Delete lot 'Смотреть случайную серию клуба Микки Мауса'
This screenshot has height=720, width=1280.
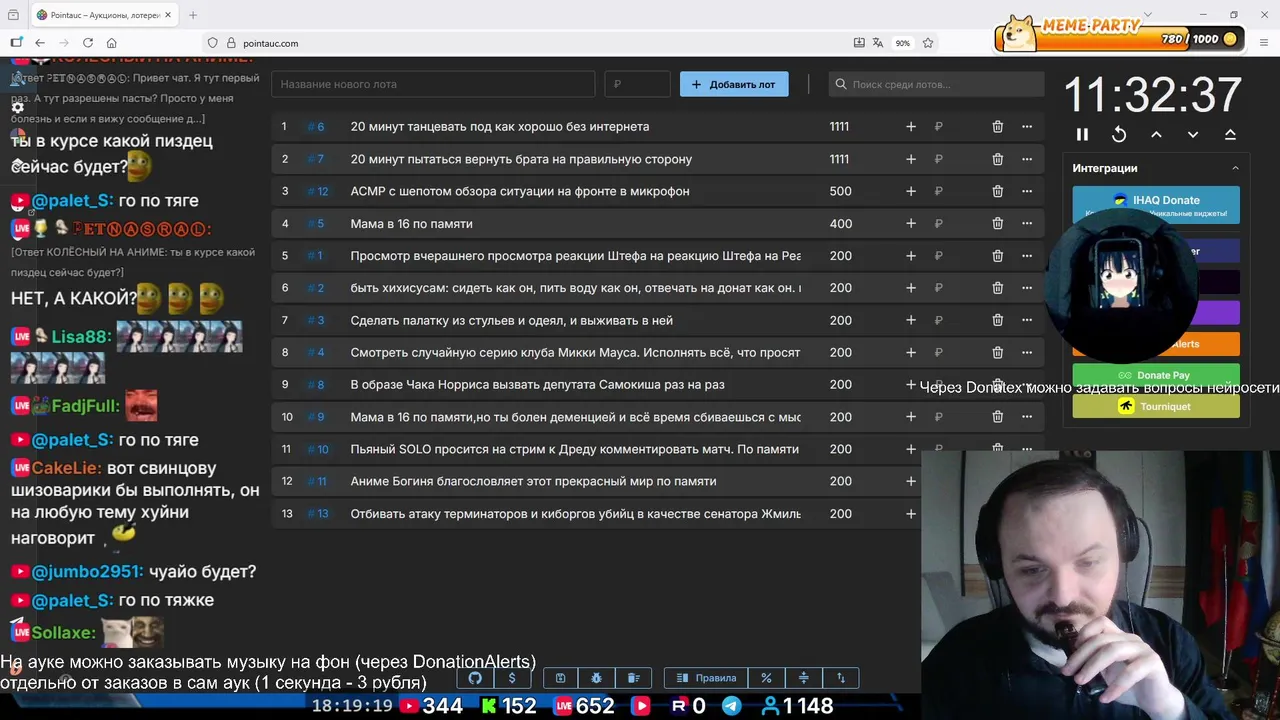997,353
